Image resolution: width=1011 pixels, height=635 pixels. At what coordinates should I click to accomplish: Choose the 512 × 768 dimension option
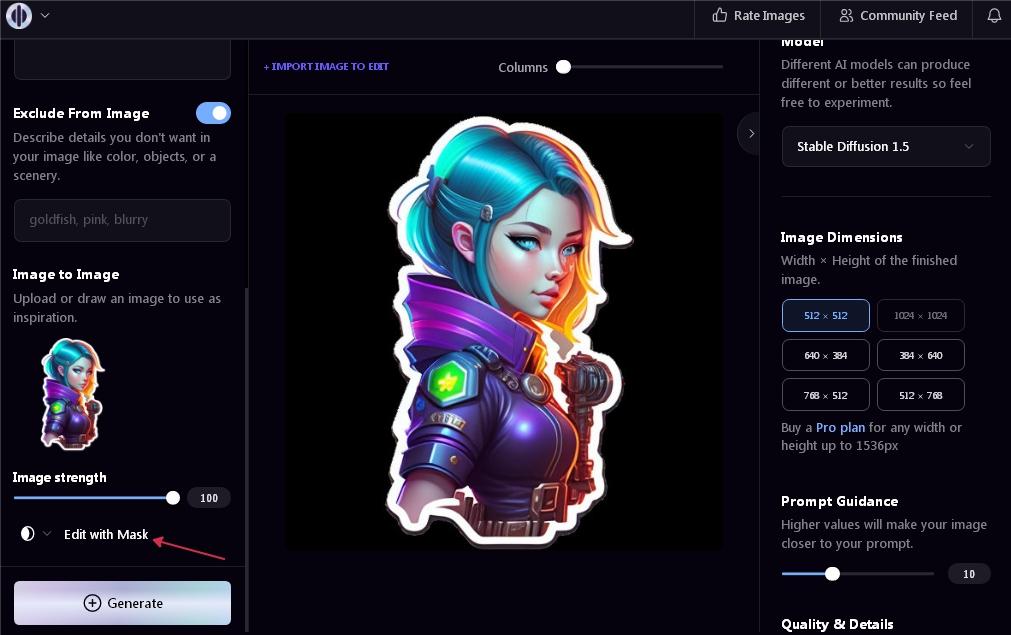920,395
